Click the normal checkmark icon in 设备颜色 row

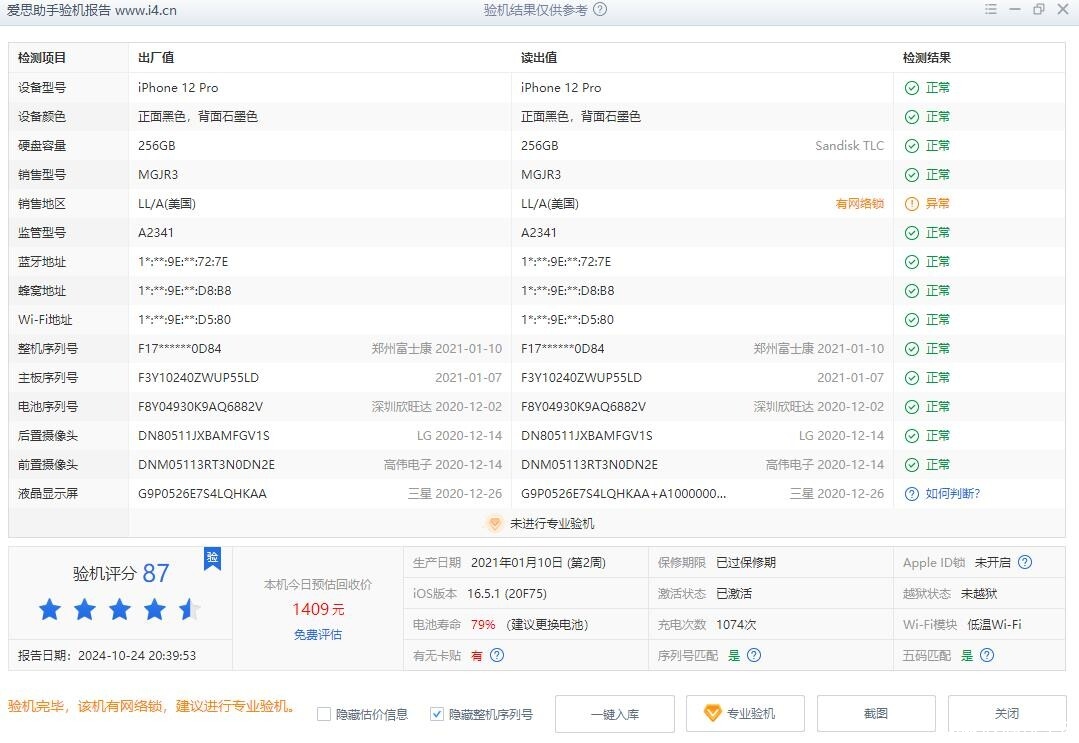pos(912,117)
